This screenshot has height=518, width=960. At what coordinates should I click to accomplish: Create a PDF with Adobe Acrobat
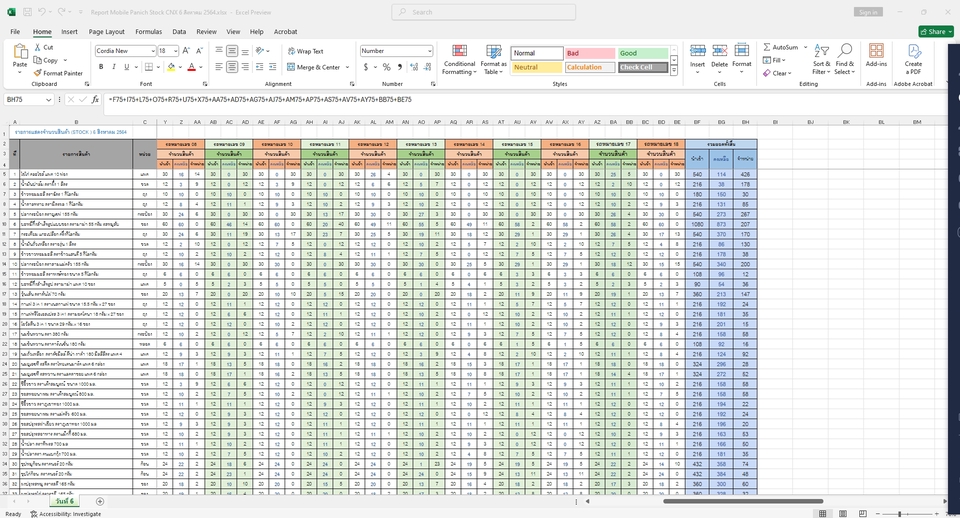pyautogui.click(x=913, y=59)
